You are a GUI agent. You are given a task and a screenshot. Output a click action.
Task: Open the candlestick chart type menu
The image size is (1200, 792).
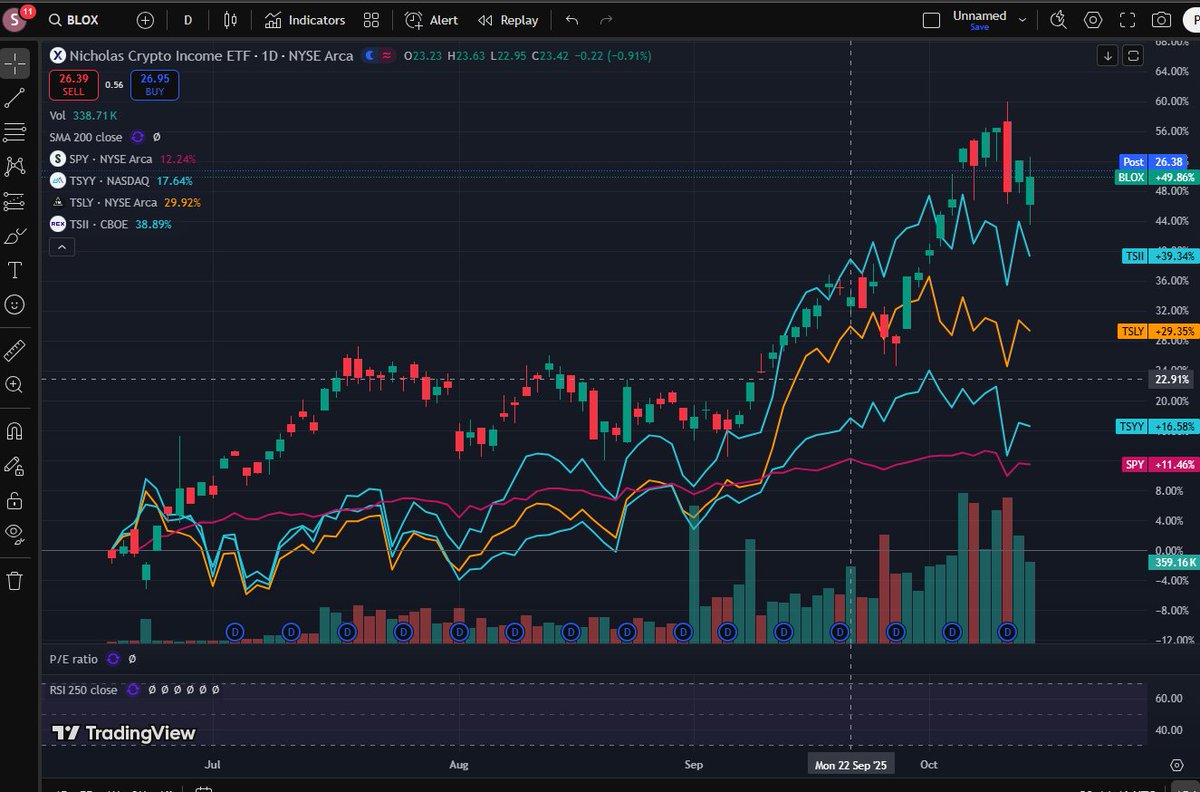click(232, 20)
